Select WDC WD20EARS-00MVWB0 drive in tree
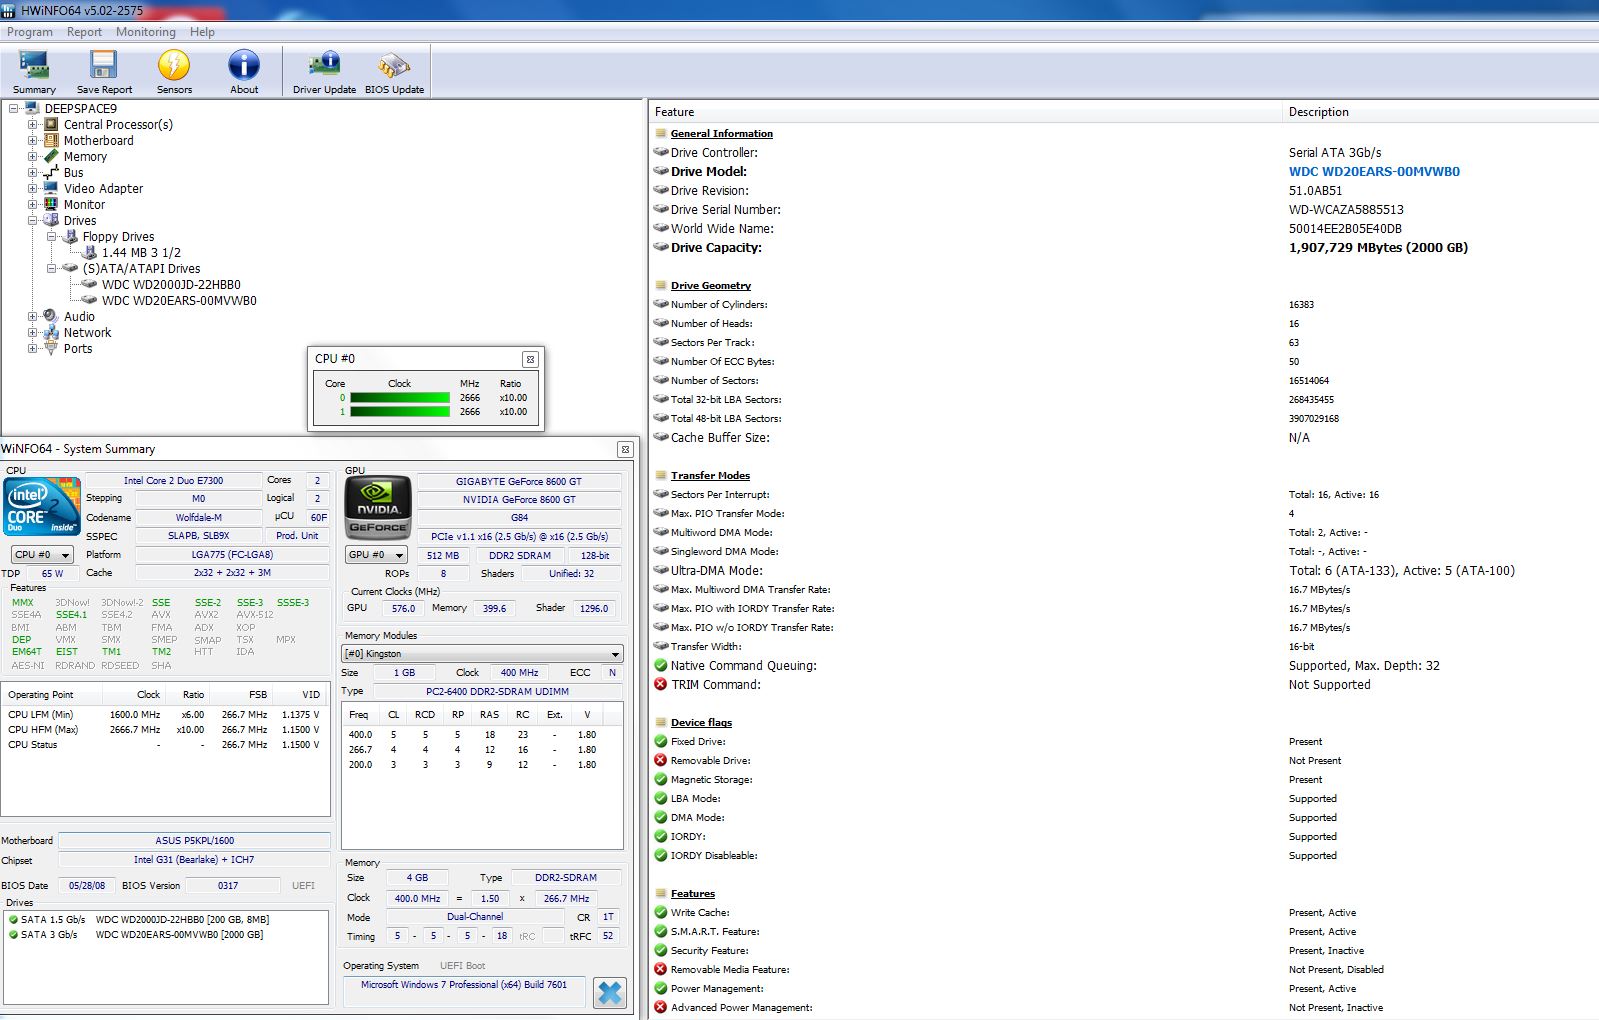The height and width of the screenshot is (1020, 1599). click(x=179, y=301)
